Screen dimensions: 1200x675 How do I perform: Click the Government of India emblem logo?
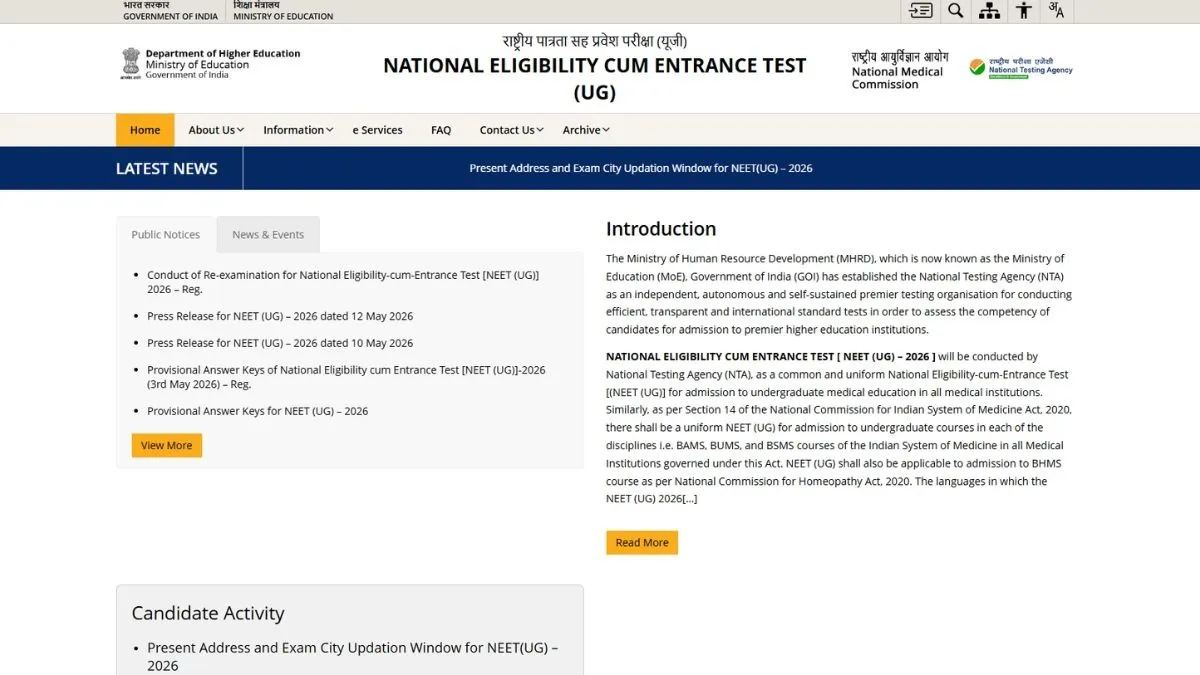click(x=131, y=63)
